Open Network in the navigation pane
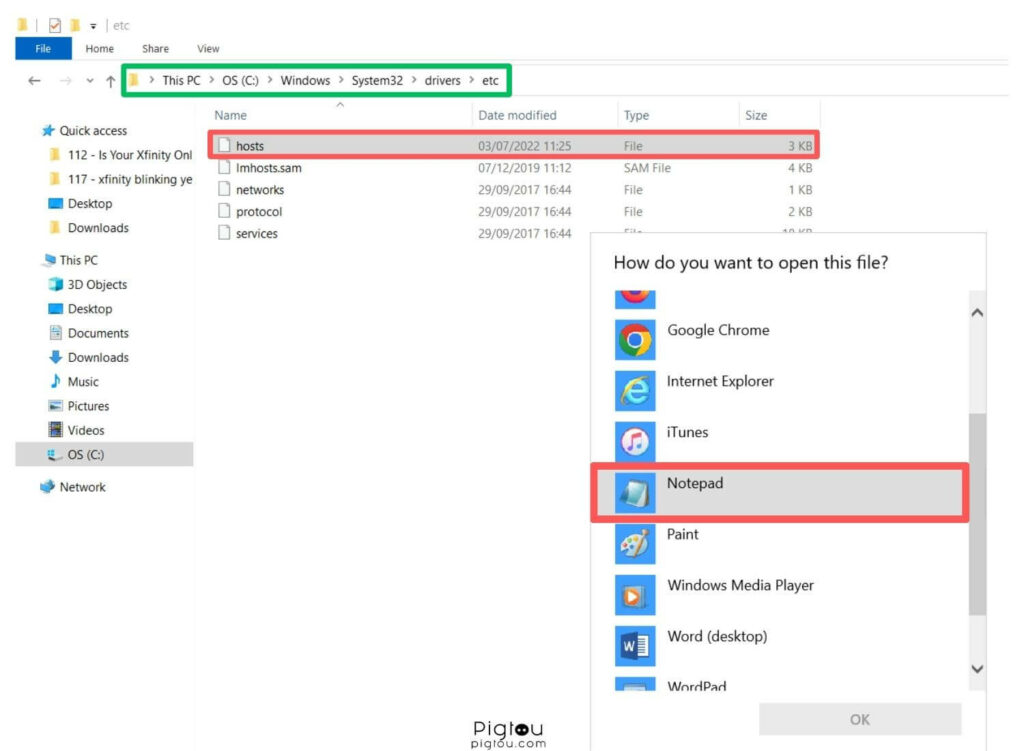This screenshot has height=751, width=1024. click(82, 487)
